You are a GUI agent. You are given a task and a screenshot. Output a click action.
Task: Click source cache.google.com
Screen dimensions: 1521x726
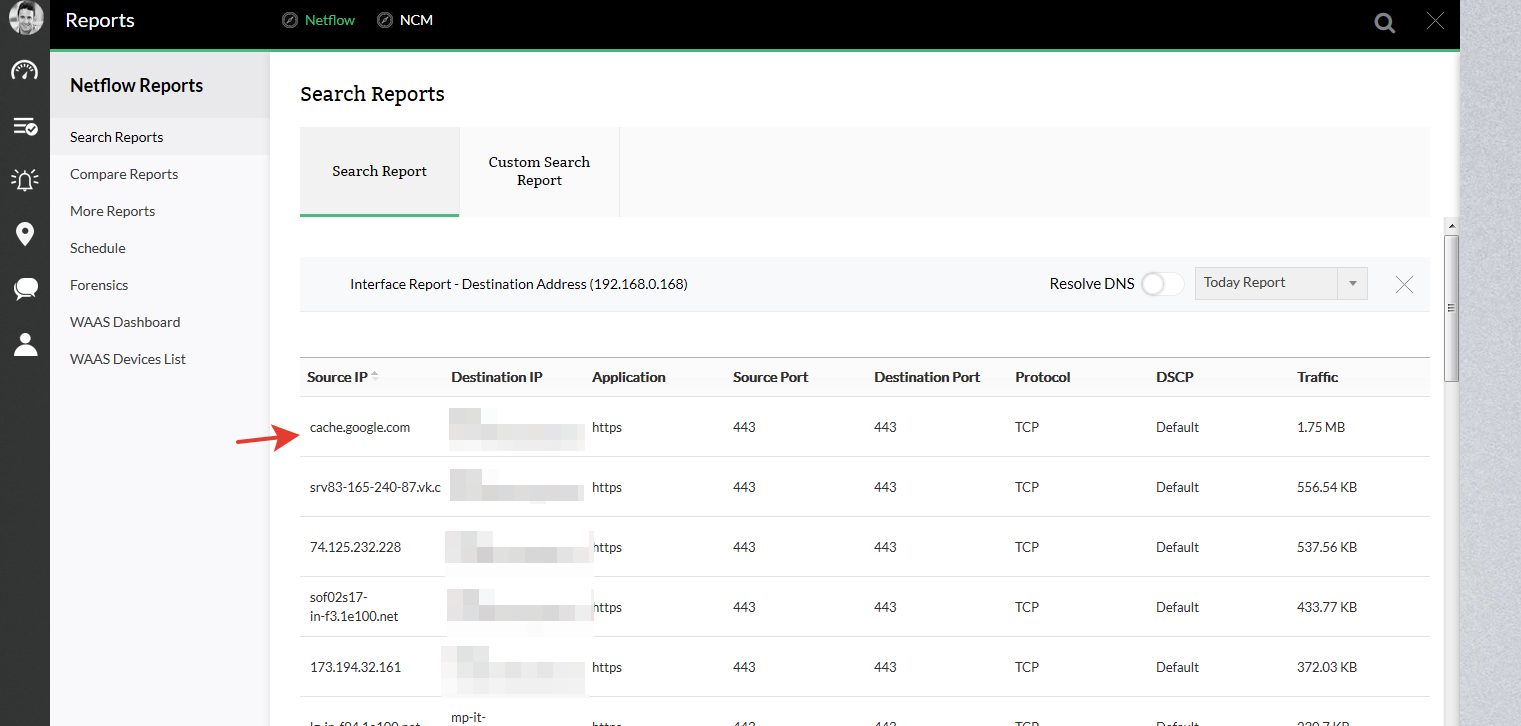[x=360, y=427]
